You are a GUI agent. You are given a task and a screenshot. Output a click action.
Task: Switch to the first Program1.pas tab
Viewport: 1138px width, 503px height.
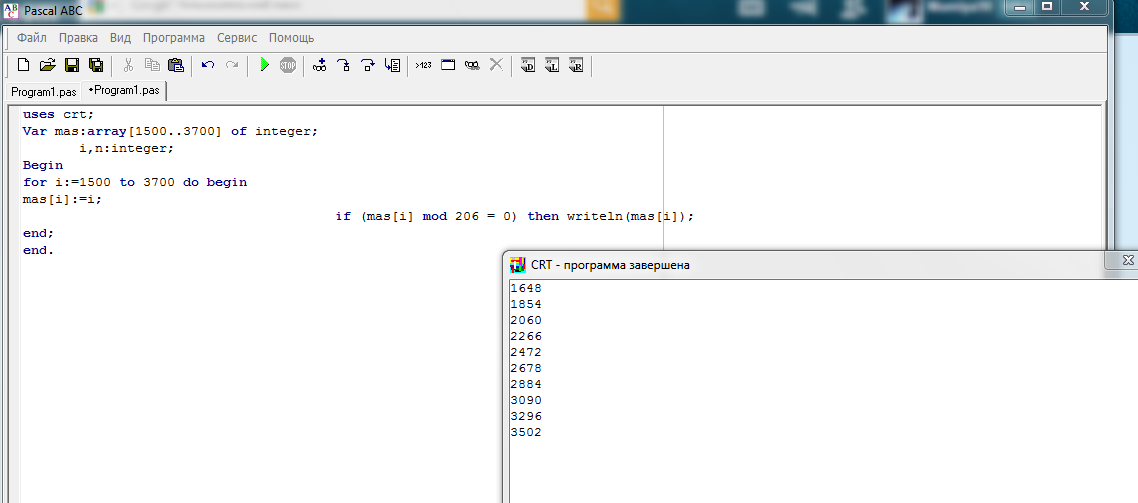point(44,92)
